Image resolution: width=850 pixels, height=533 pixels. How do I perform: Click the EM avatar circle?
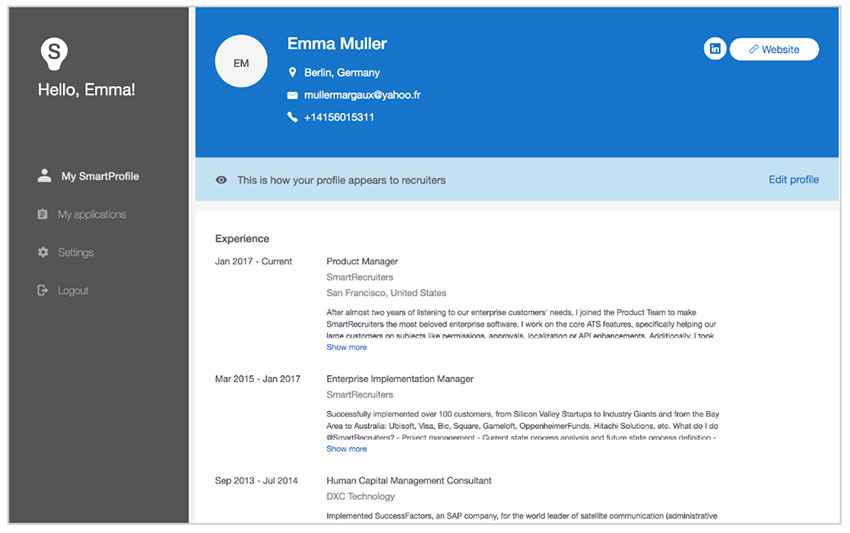[x=241, y=61]
